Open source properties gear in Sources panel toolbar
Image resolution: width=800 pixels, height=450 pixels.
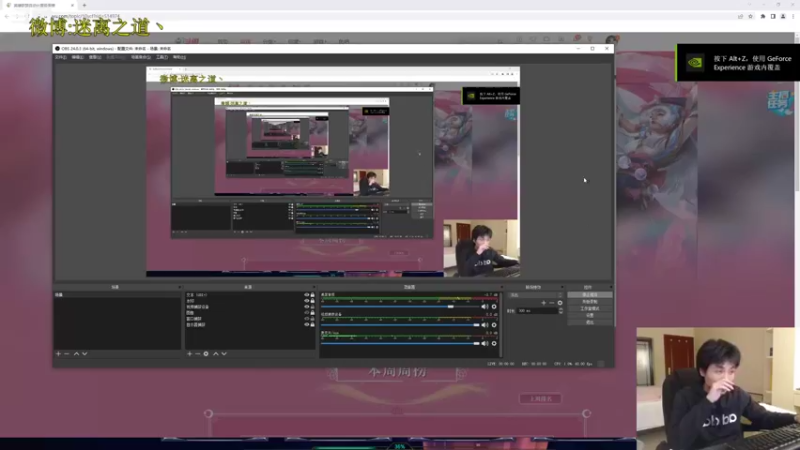206,354
